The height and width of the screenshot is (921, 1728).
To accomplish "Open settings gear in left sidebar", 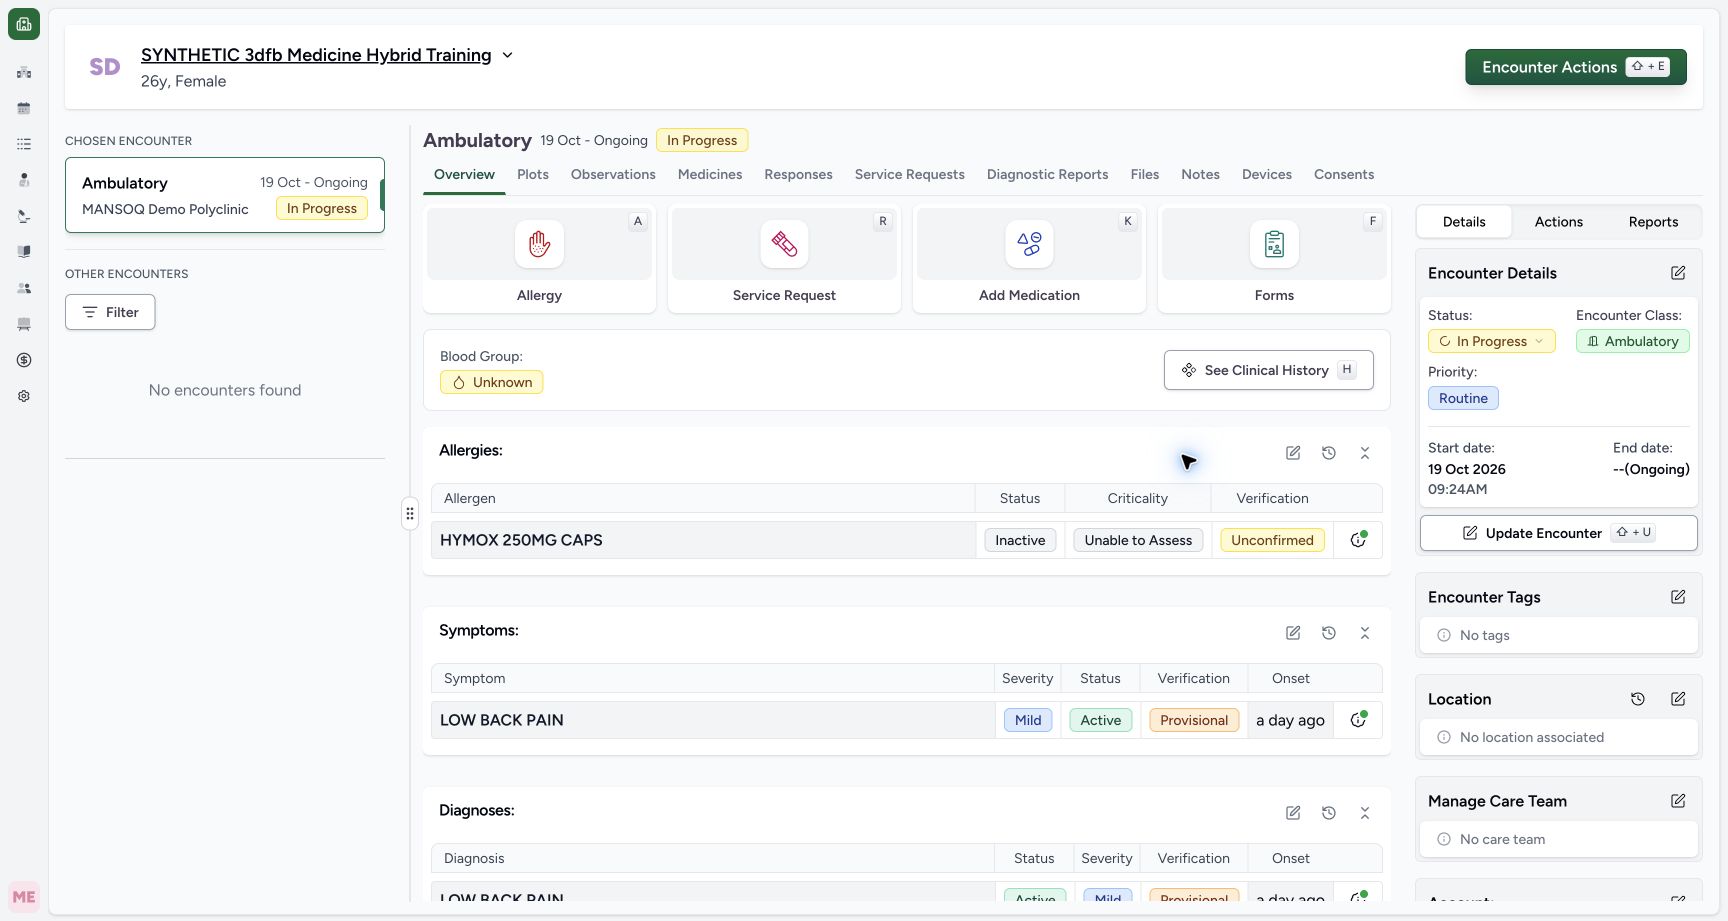I will [24, 396].
